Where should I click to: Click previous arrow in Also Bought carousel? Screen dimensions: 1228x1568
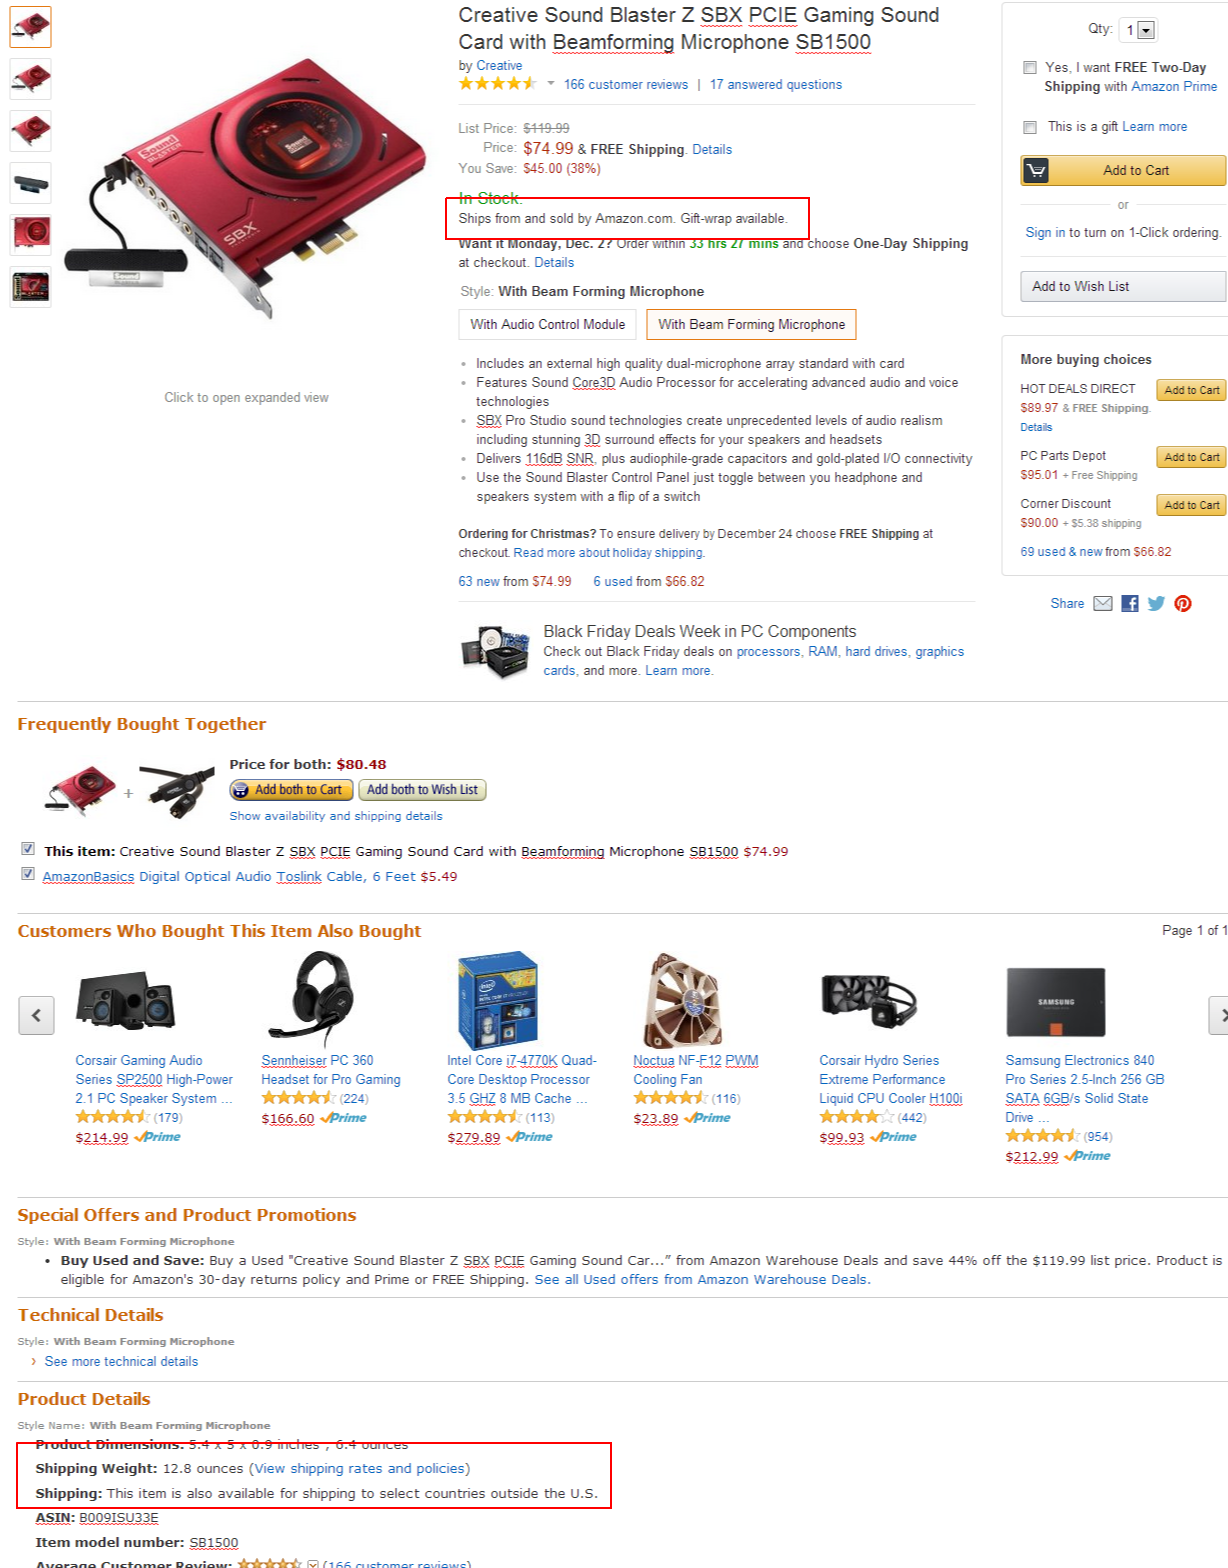click(x=36, y=1015)
